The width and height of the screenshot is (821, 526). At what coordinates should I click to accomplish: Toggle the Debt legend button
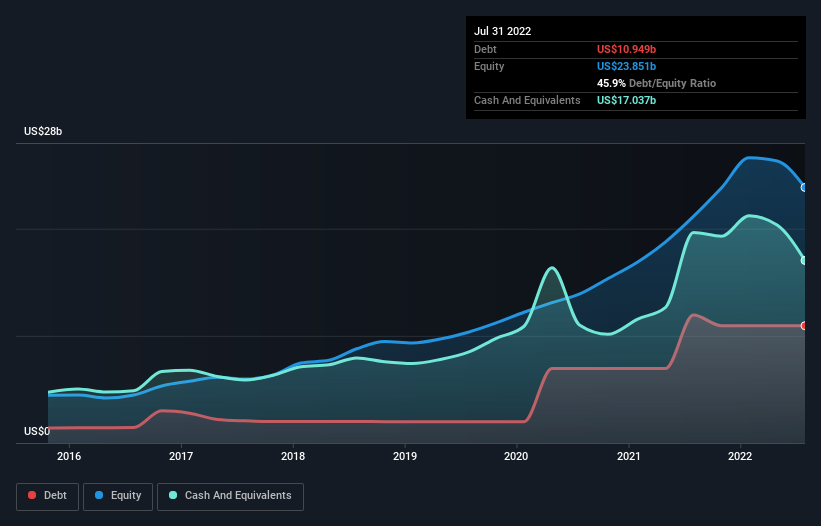[48, 496]
